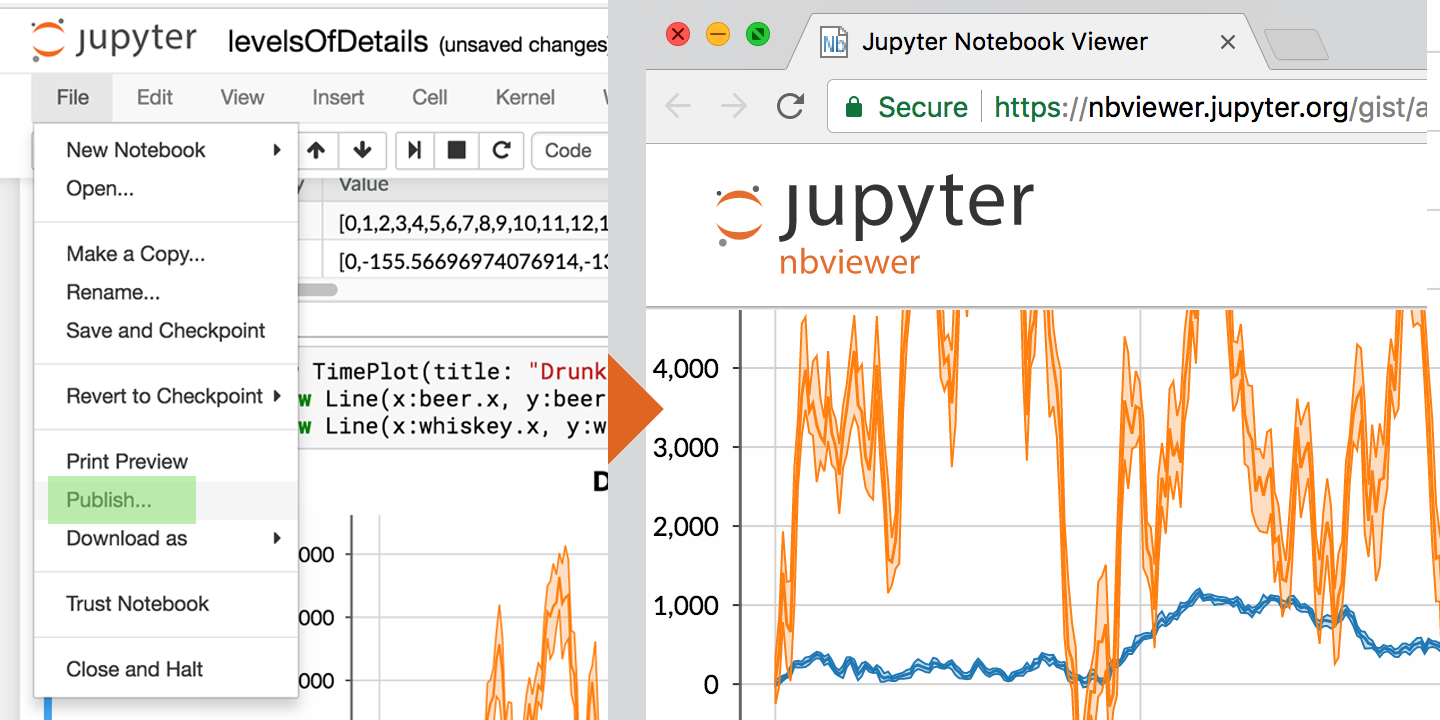This screenshot has height=720, width=1440.
Task: Click the green fullscreen window button
Action: coord(758,35)
